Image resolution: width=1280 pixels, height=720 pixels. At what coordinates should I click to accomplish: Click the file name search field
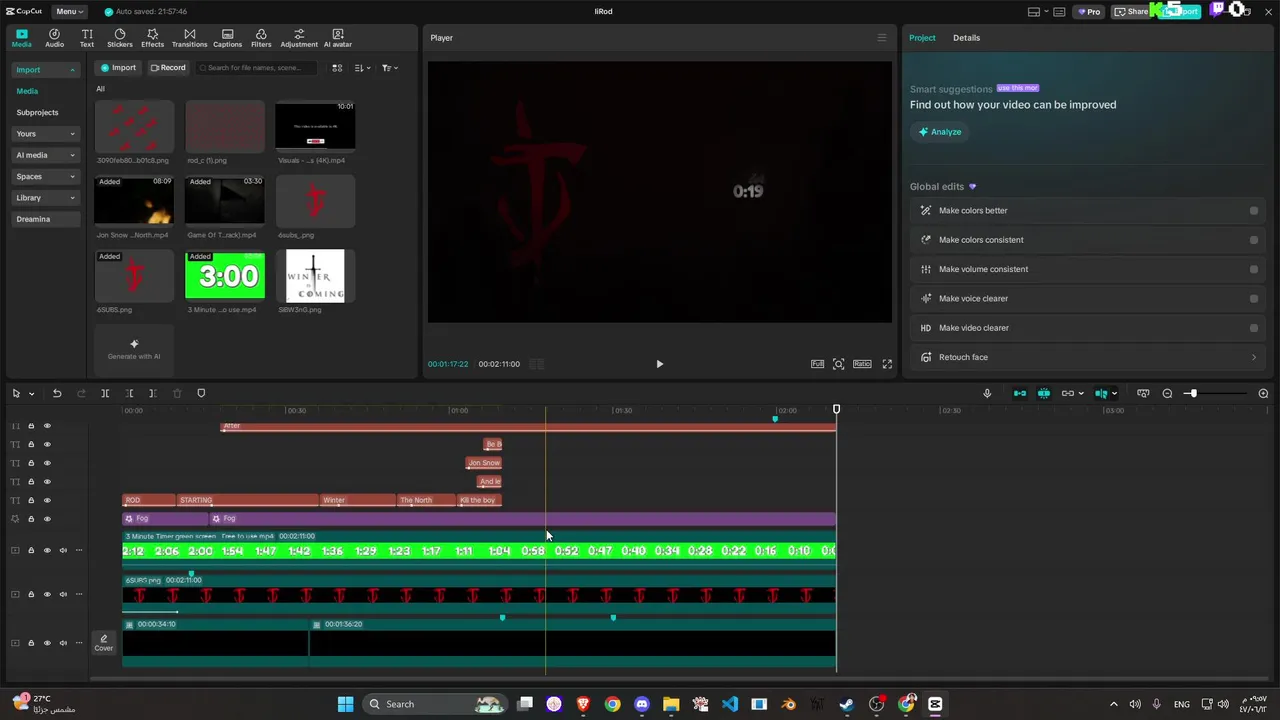(x=257, y=68)
